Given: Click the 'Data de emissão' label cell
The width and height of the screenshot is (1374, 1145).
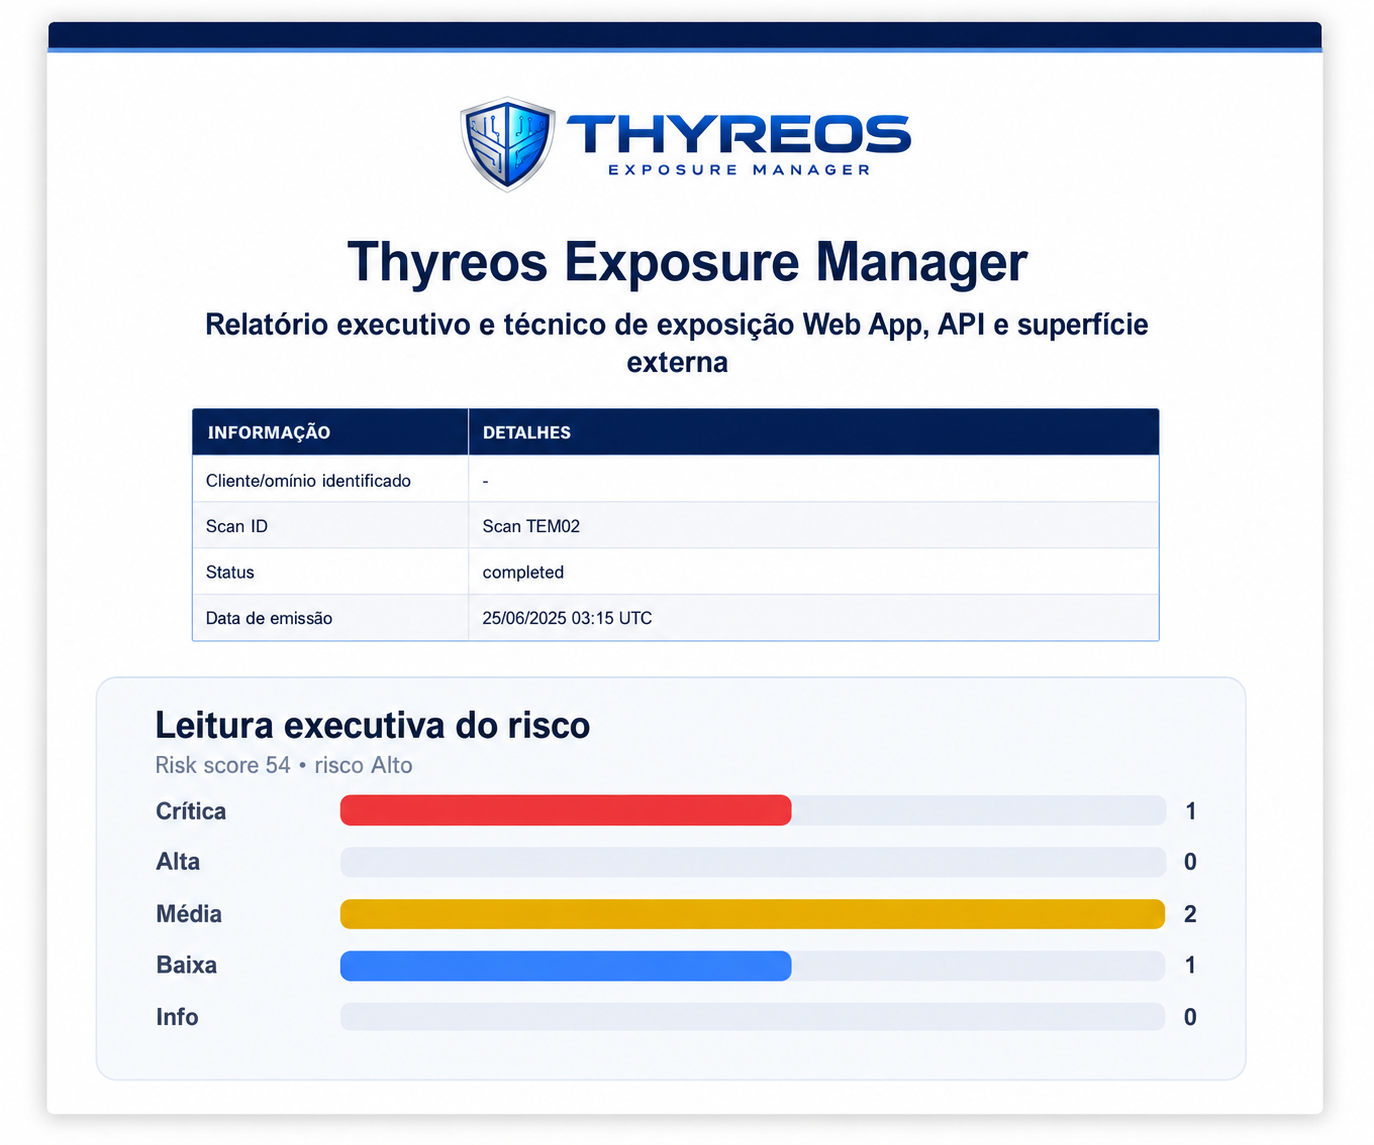Looking at the screenshot, I should coord(330,618).
